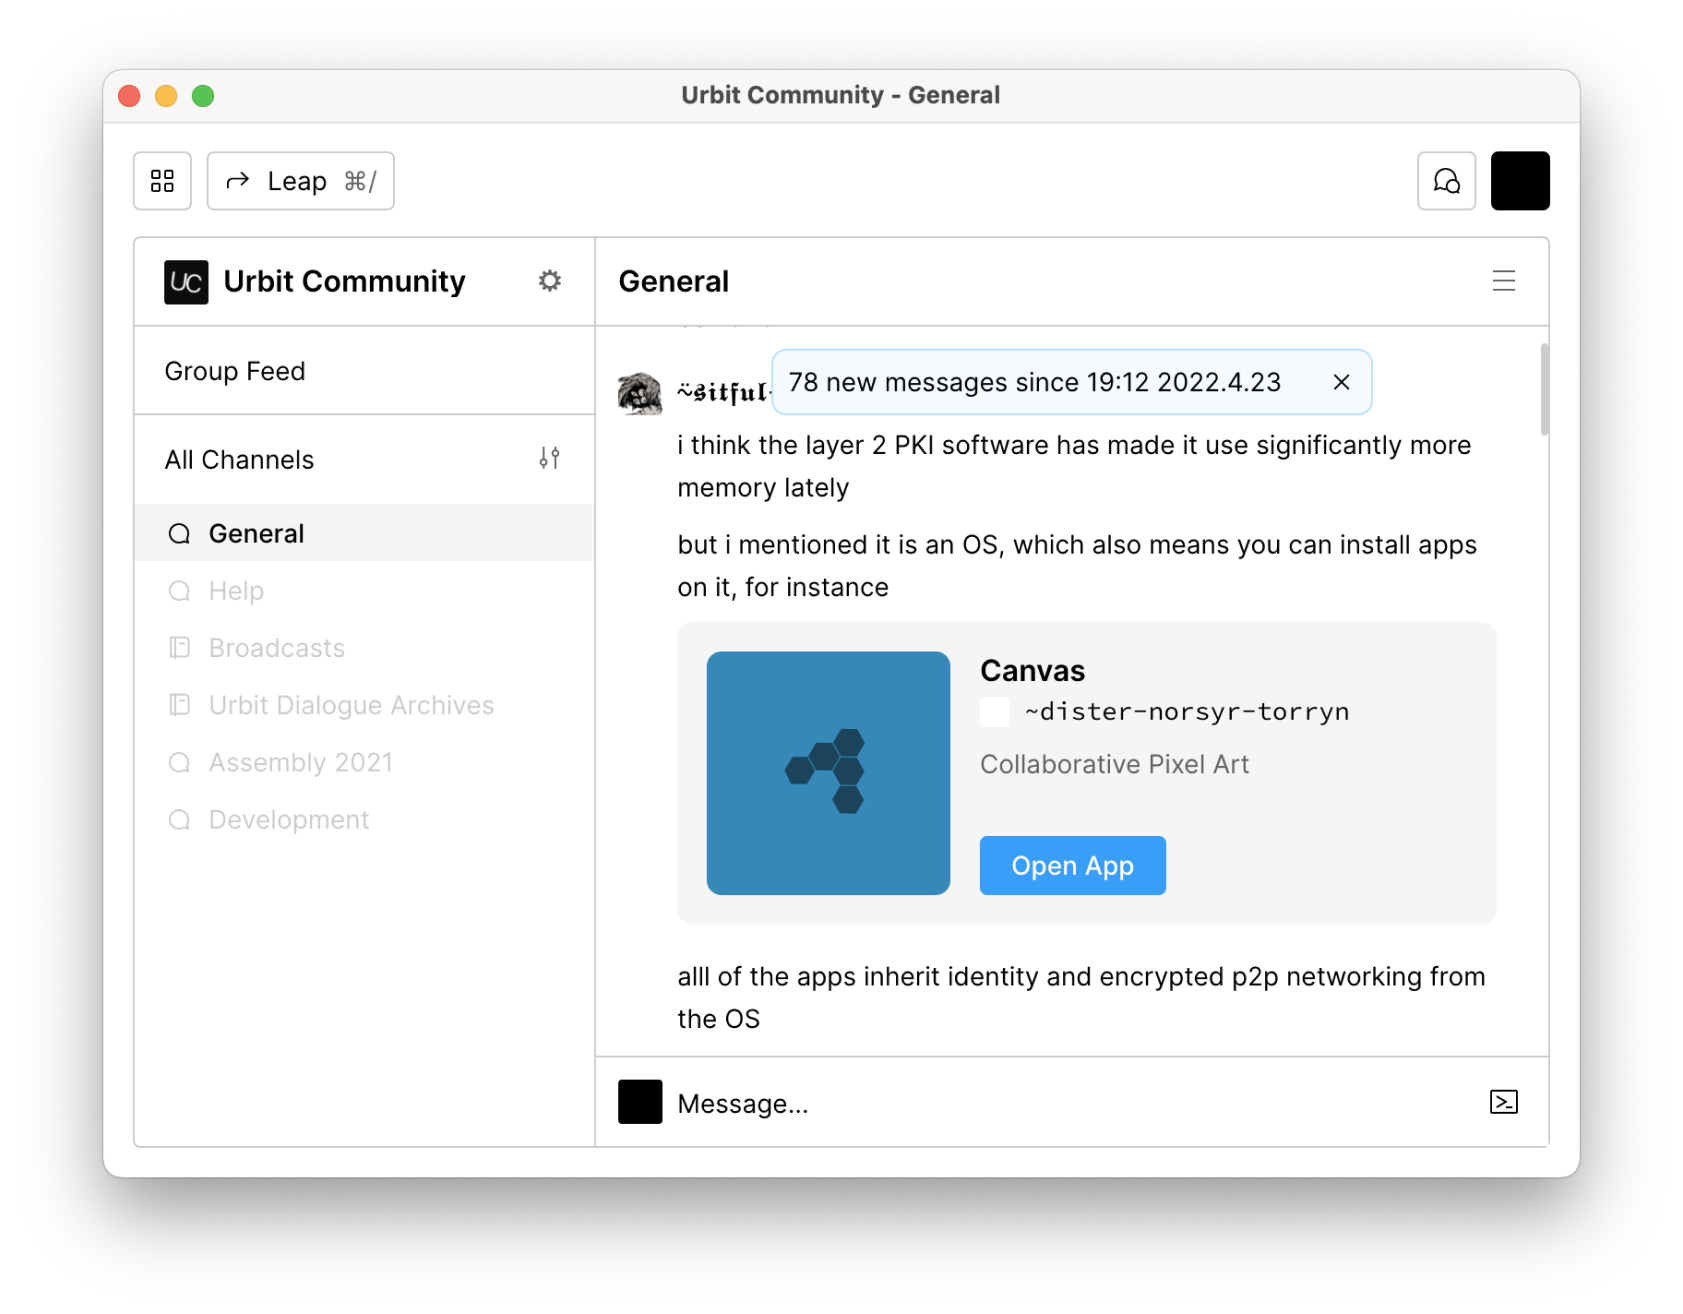This screenshot has width=1683, height=1314.
Task: Click the Help channel chat icon
Action: click(179, 591)
